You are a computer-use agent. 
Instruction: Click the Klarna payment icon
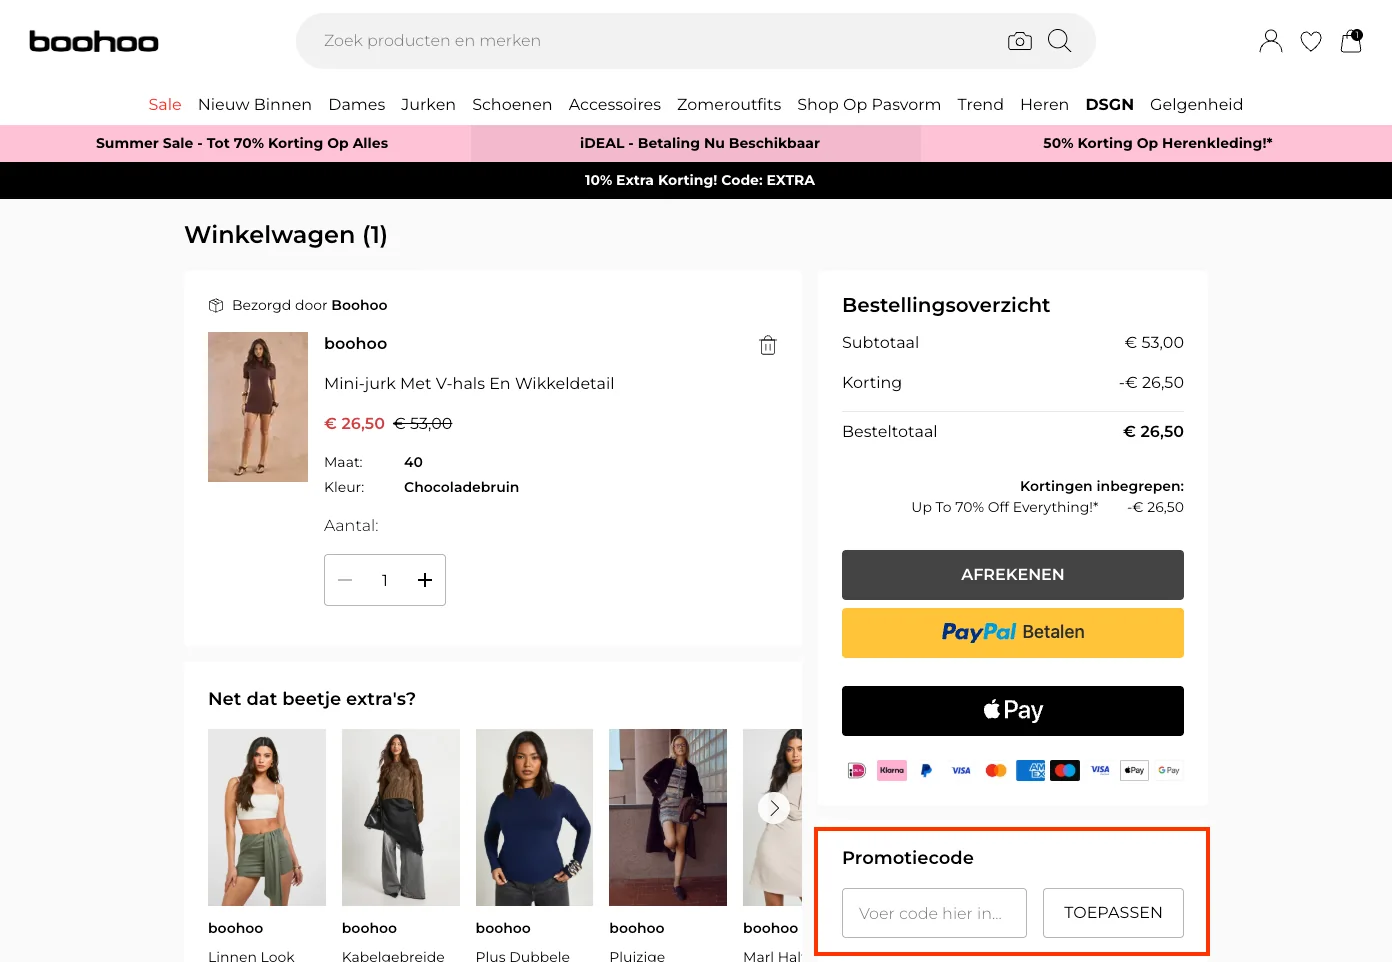click(892, 770)
